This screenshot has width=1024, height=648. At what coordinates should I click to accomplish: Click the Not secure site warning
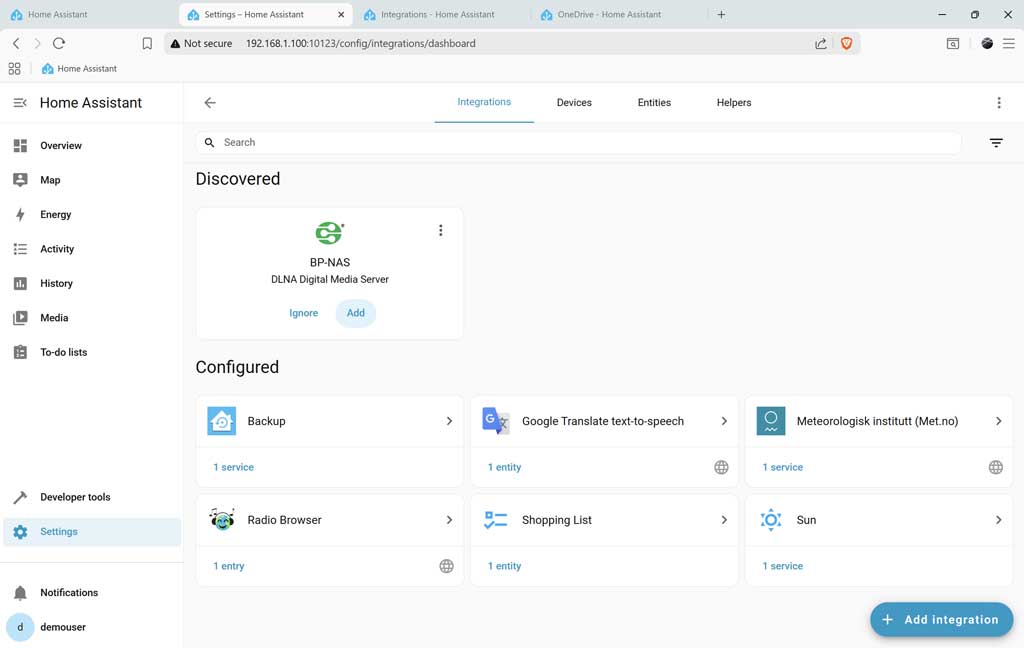[201, 43]
